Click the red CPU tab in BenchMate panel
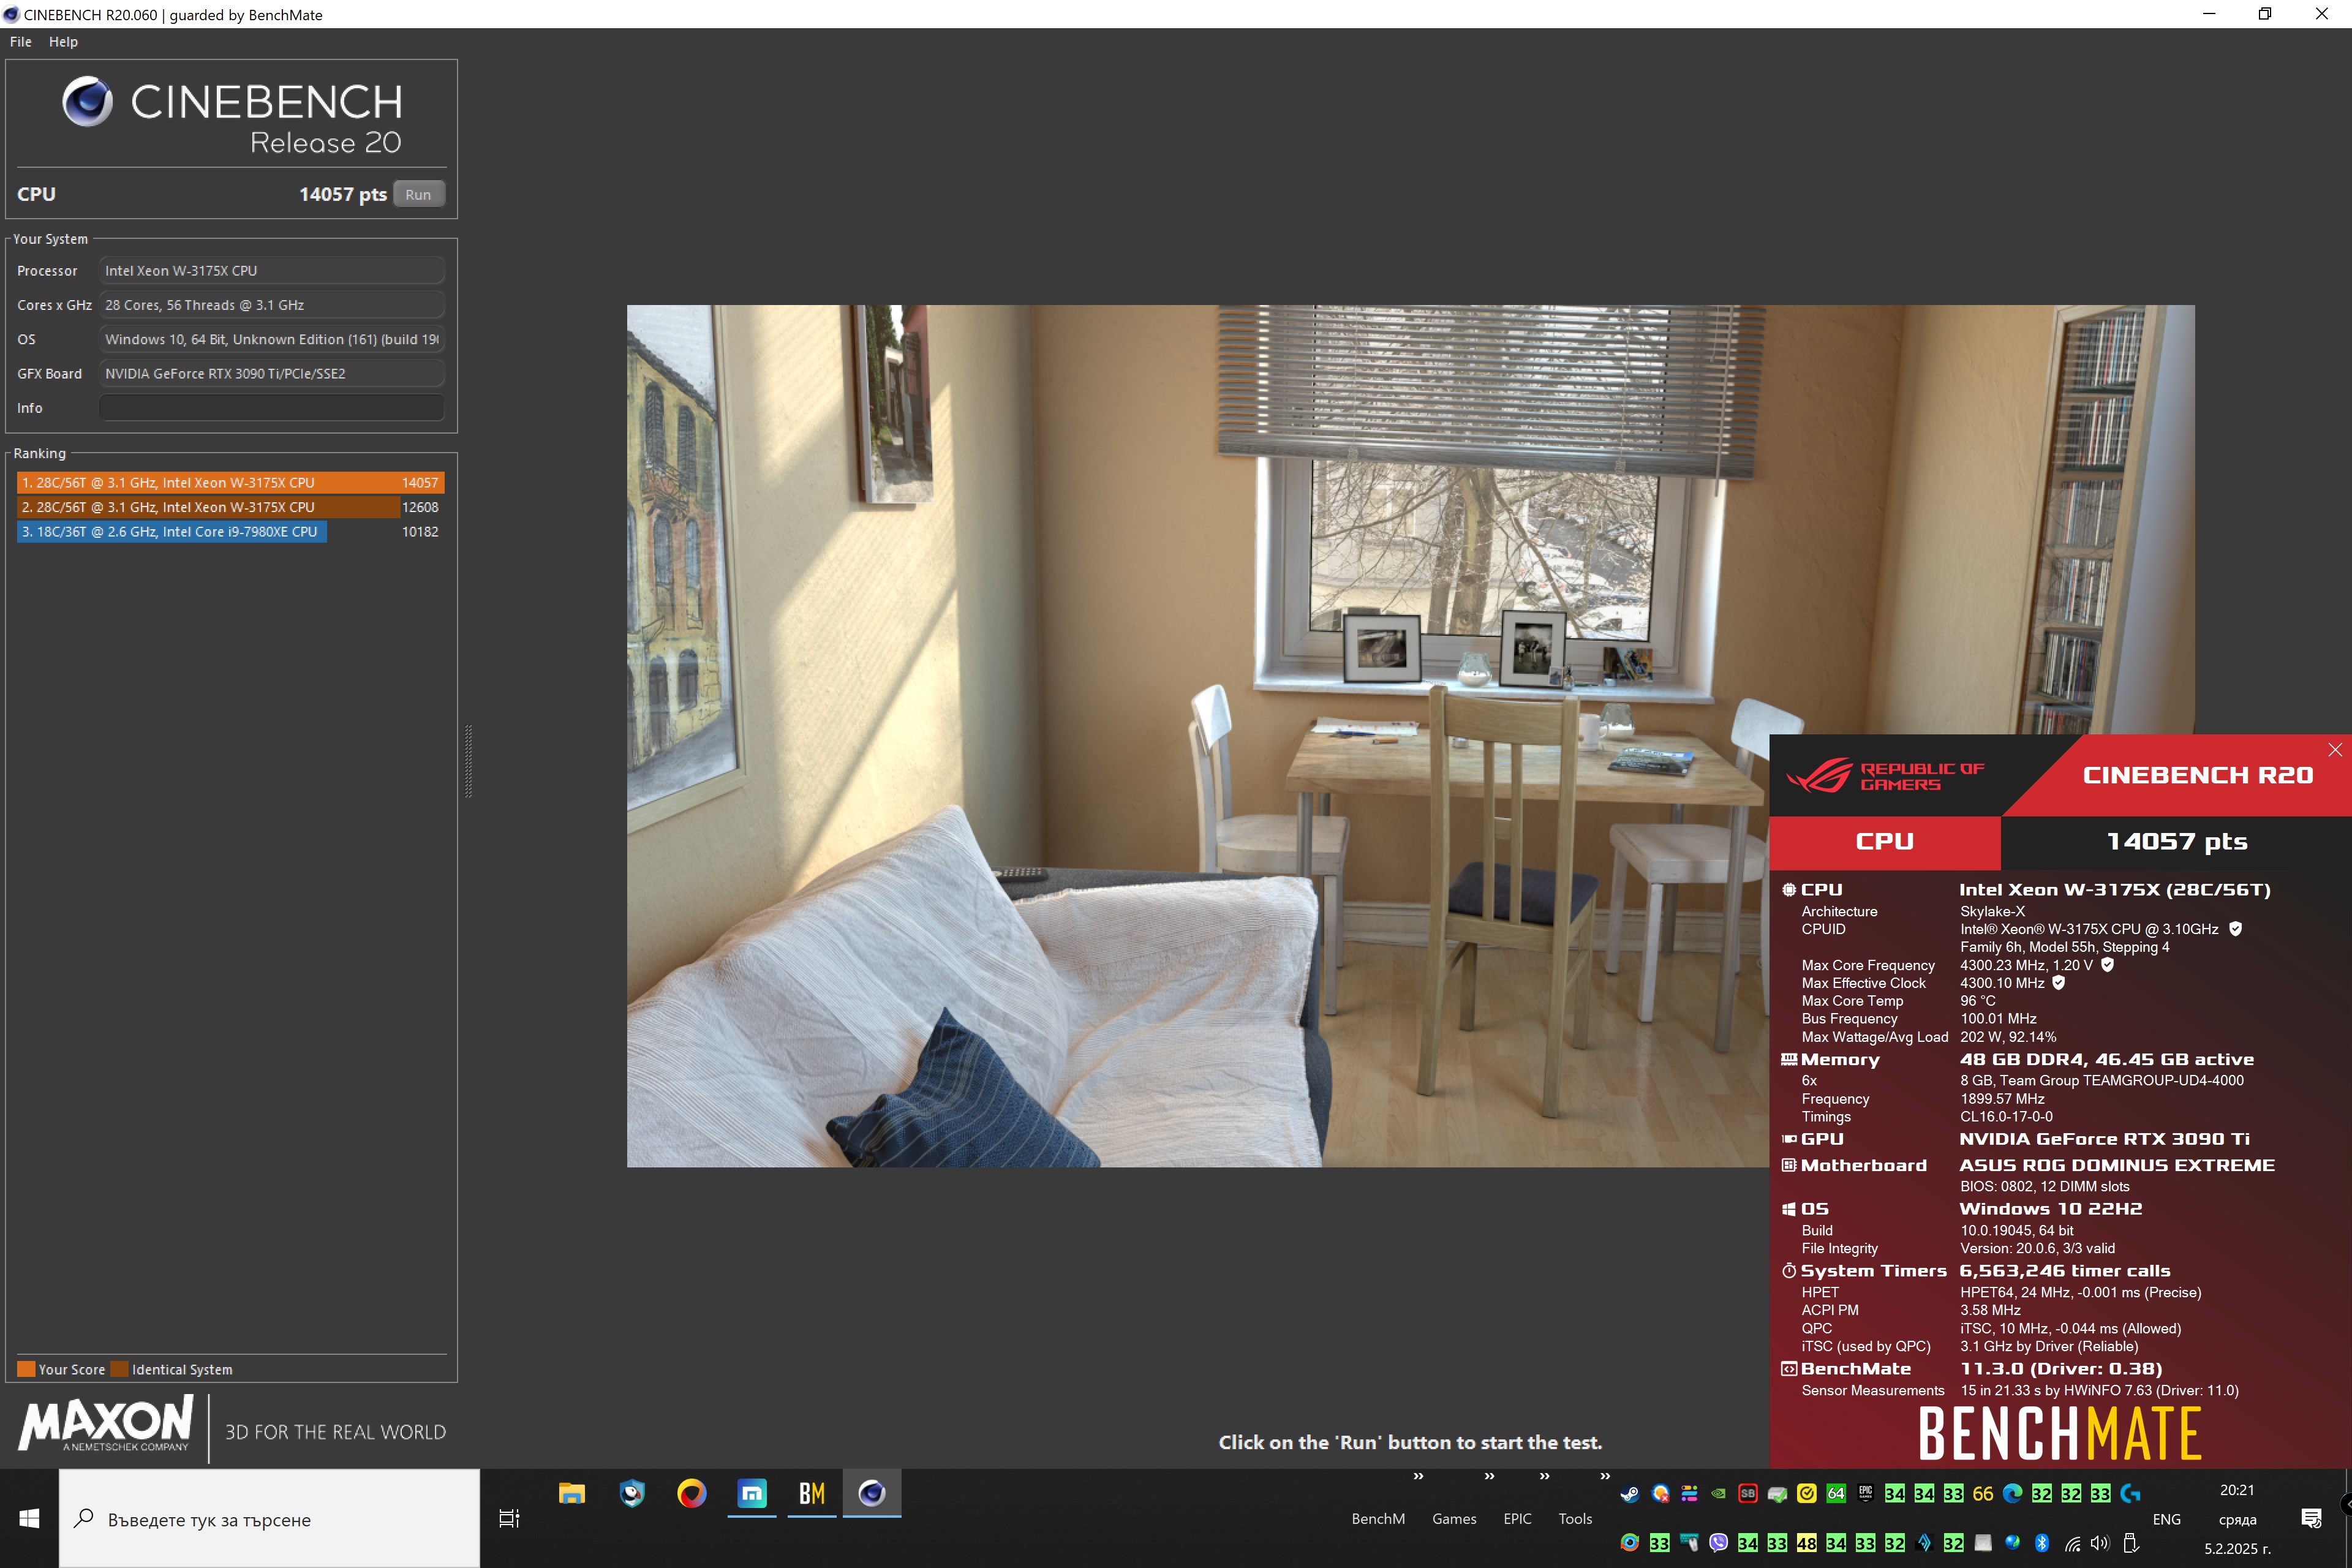 [x=1885, y=842]
